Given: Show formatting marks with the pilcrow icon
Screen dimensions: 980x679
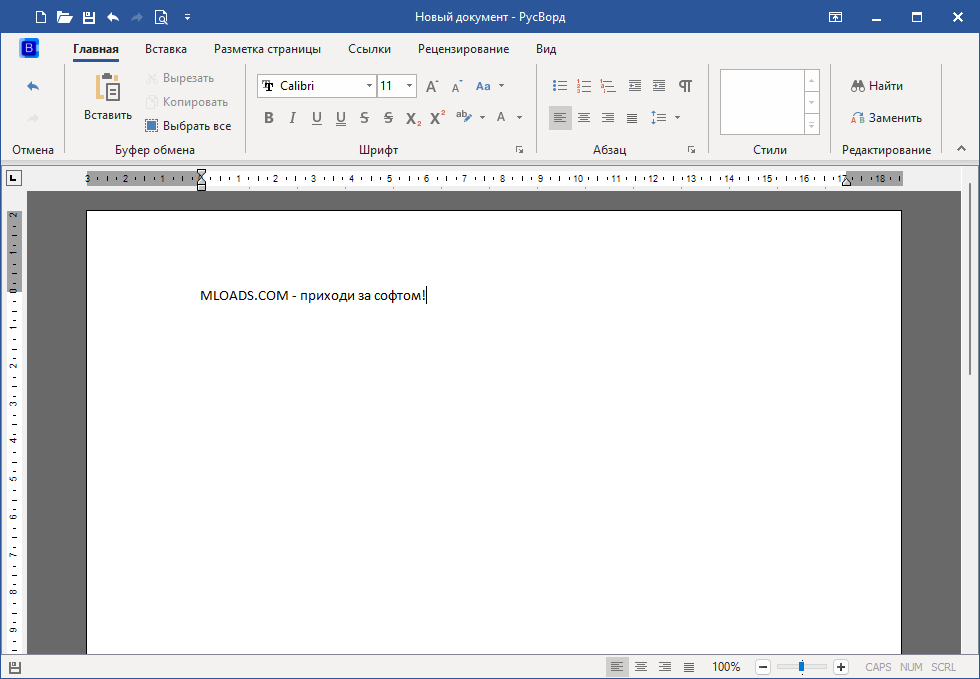Looking at the screenshot, I should coord(685,86).
